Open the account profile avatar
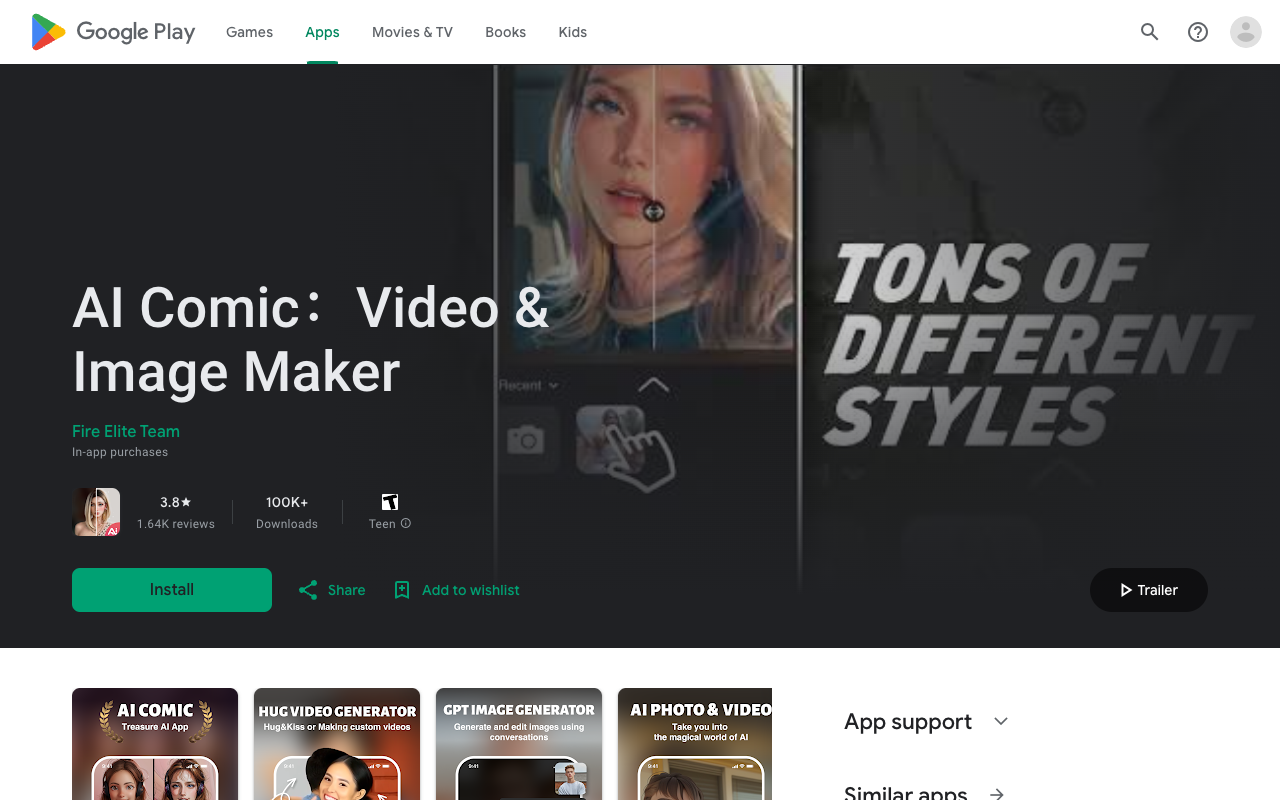The image size is (1280, 800). [1246, 32]
